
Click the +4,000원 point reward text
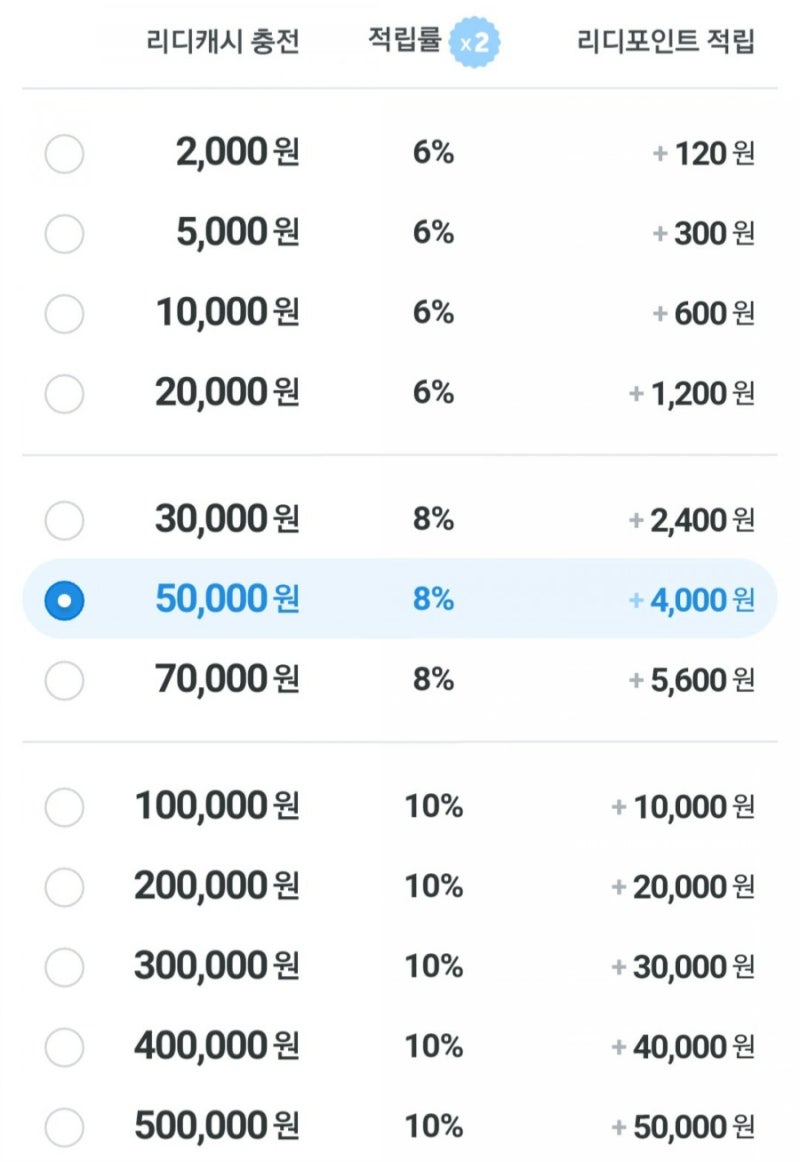(x=692, y=600)
